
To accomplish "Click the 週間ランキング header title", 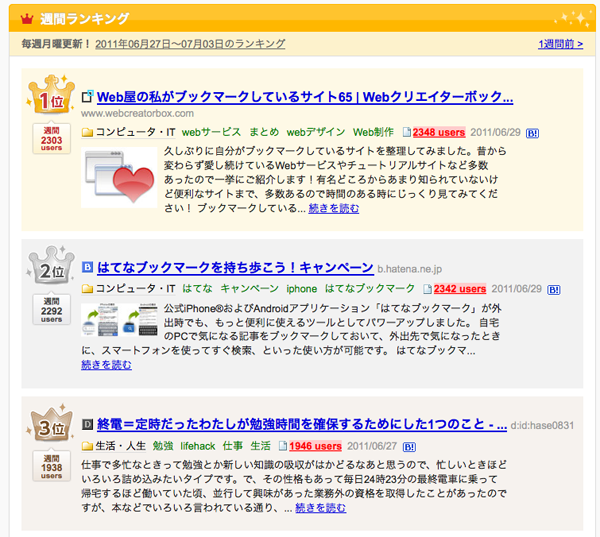I will [x=85, y=18].
